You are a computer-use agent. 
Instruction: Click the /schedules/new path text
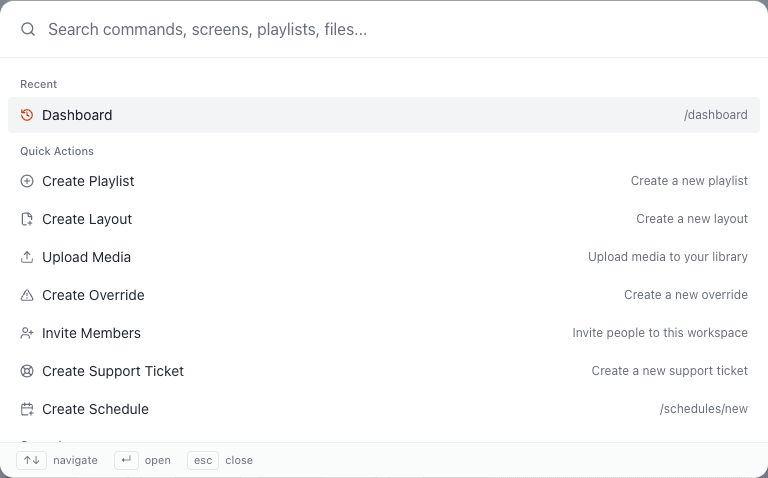click(703, 408)
